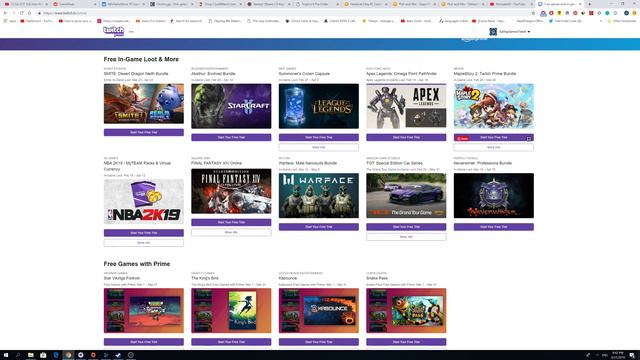Open the MapleStory 2 thumbnail
The height and width of the screenshot is (360, 640).
click(x=493, y=106)
